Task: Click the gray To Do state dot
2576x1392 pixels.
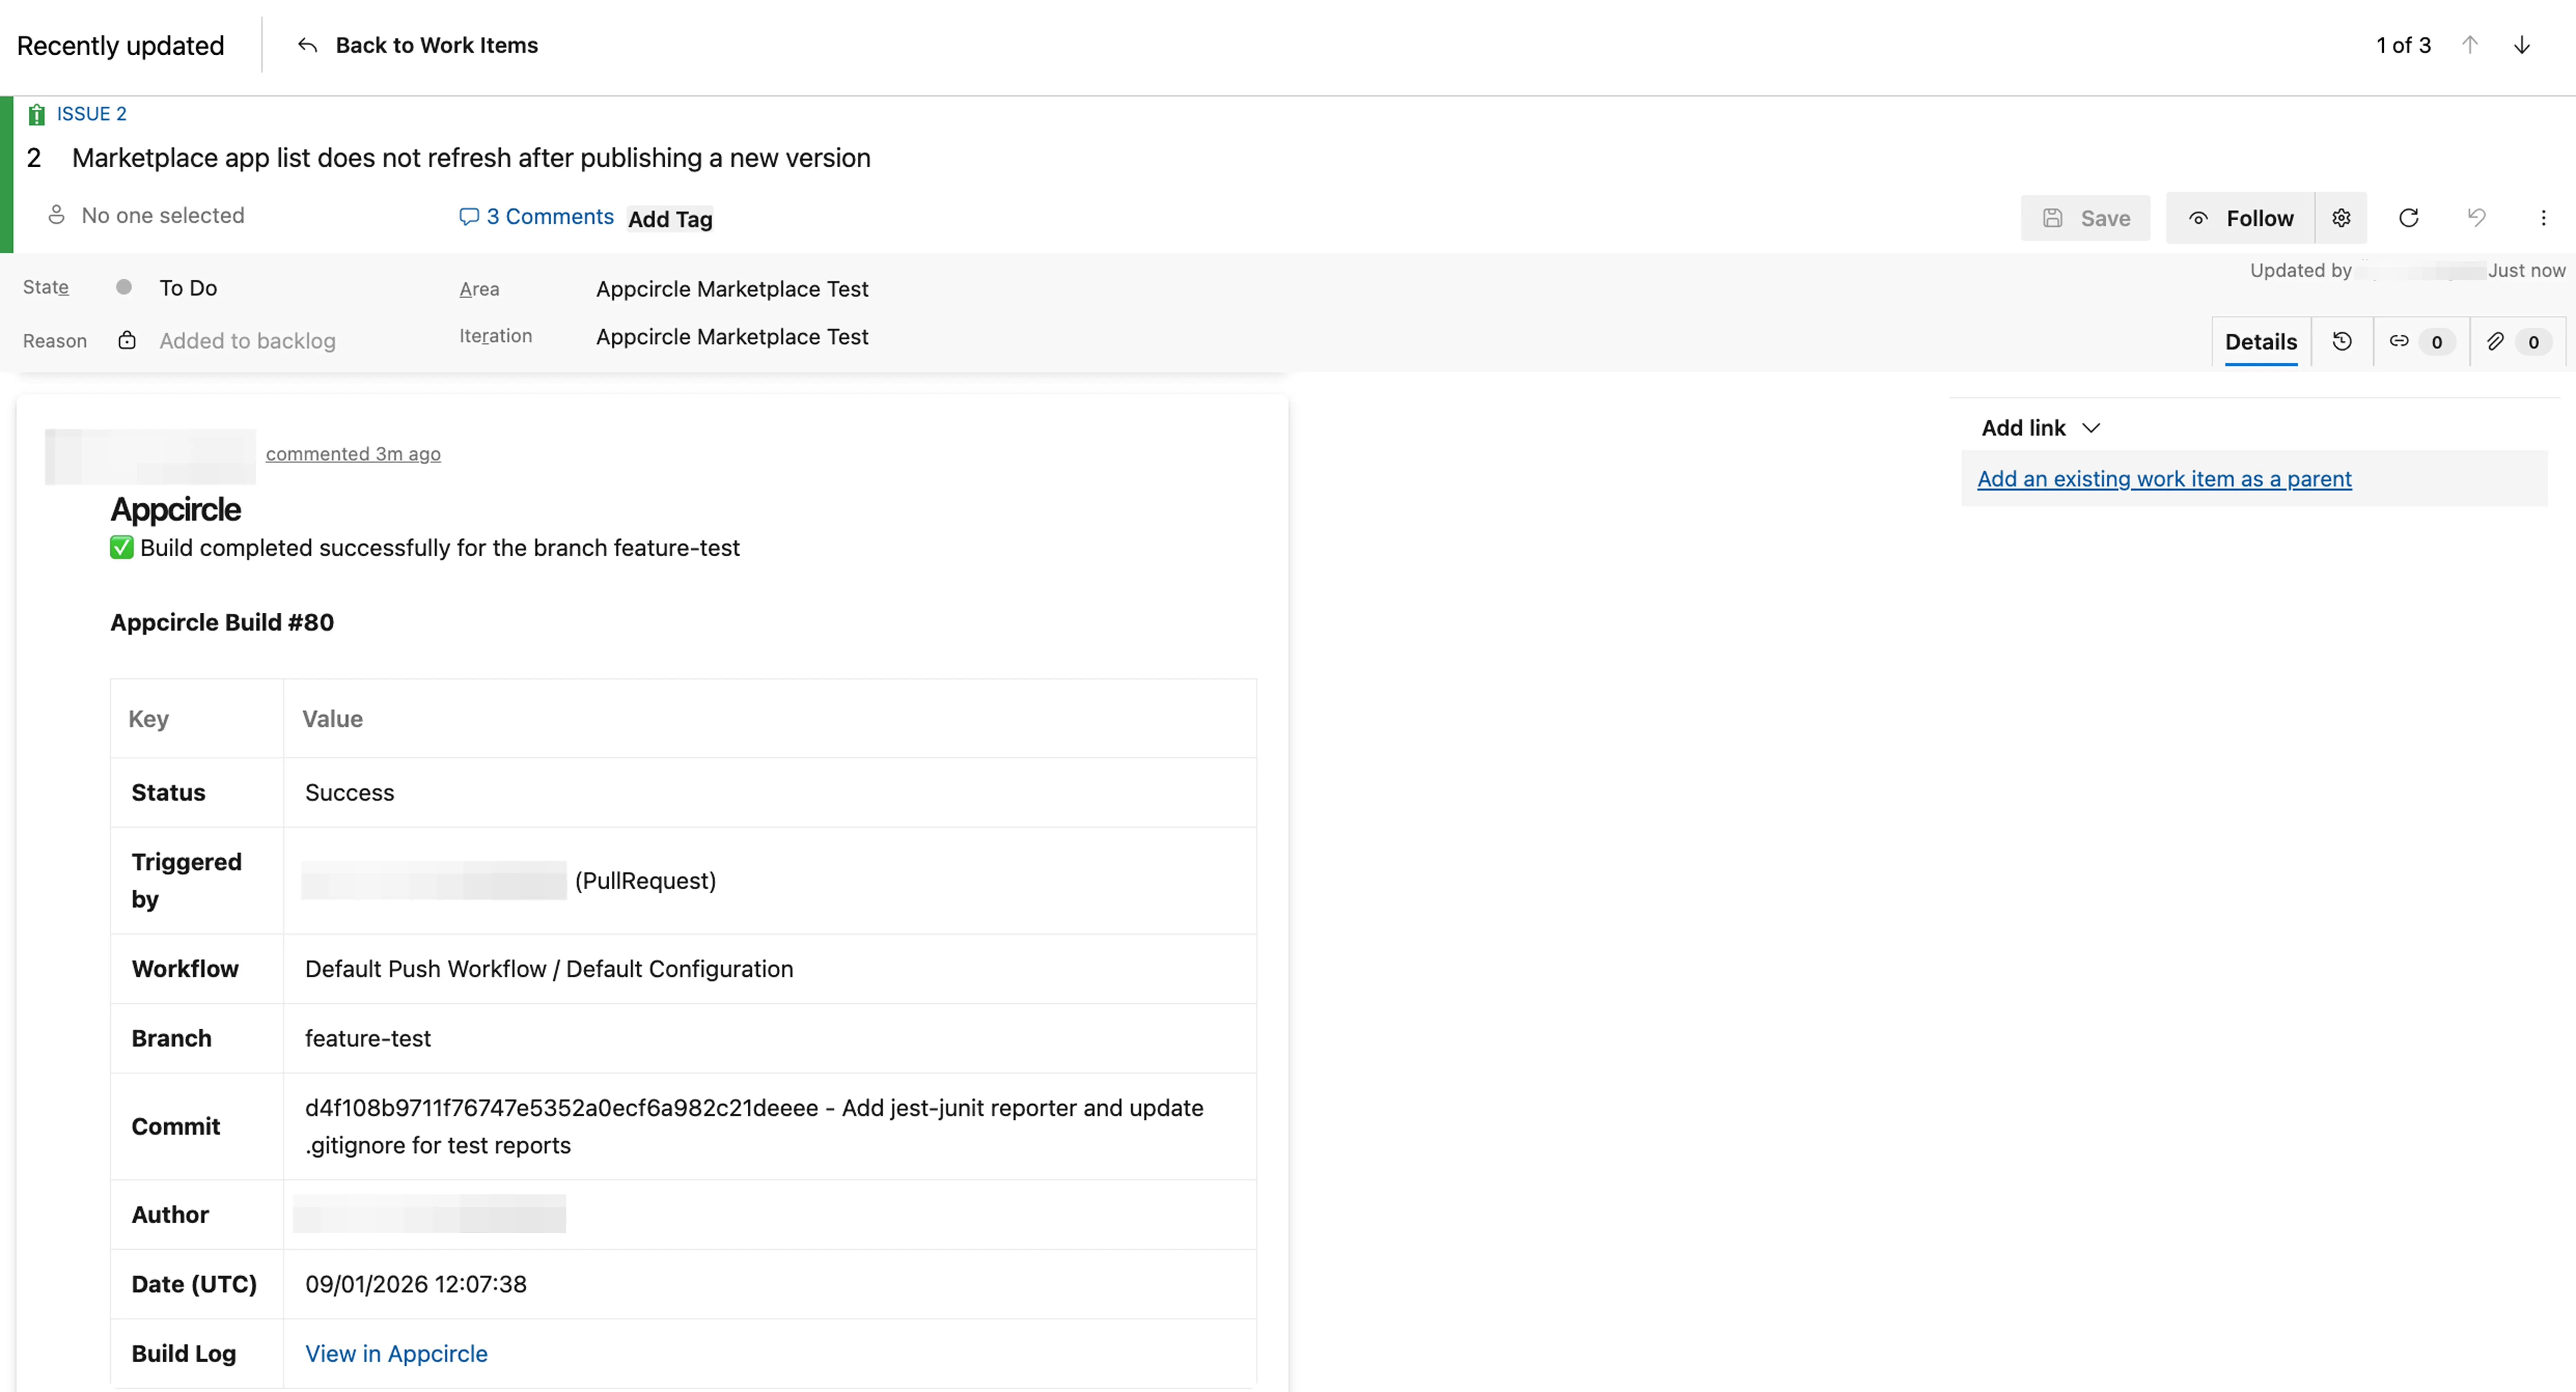Action: click(124, 287)
